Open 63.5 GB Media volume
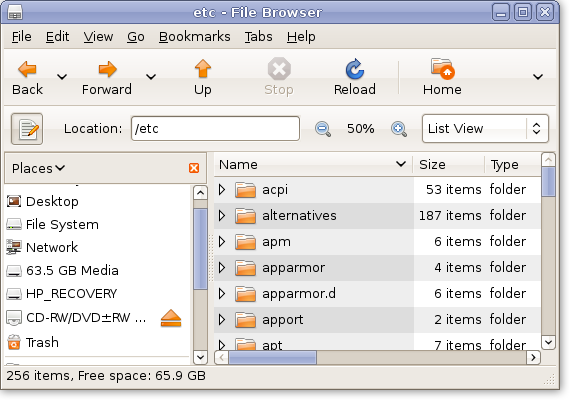The height and width of the screenshot is (400, 570). (x=63, y=271)
